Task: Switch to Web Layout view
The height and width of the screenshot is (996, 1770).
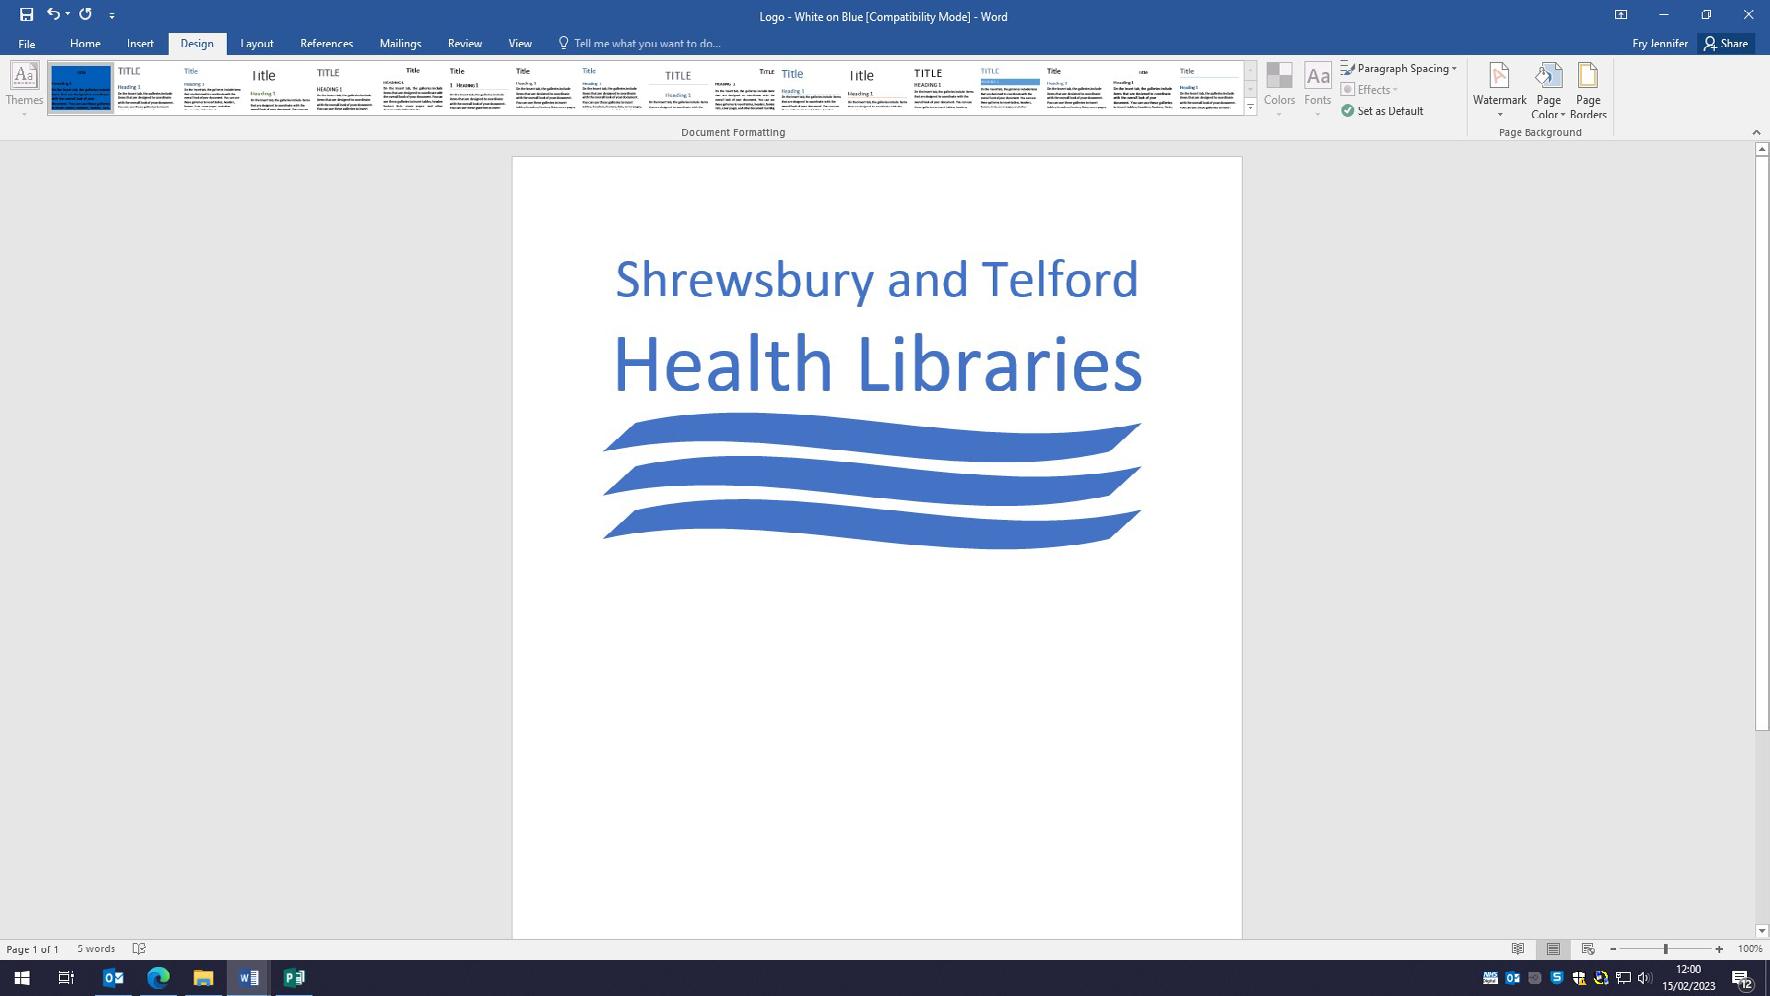Action: (x=1588, y=949)
